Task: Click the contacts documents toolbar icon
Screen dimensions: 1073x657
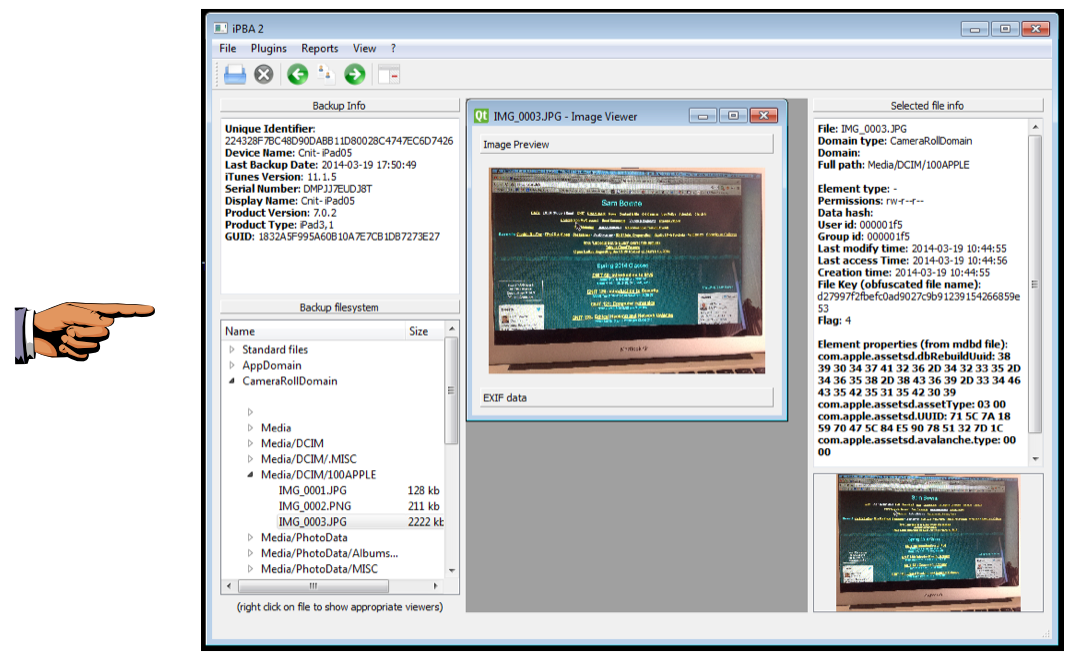Action: (x=325, y=74)
